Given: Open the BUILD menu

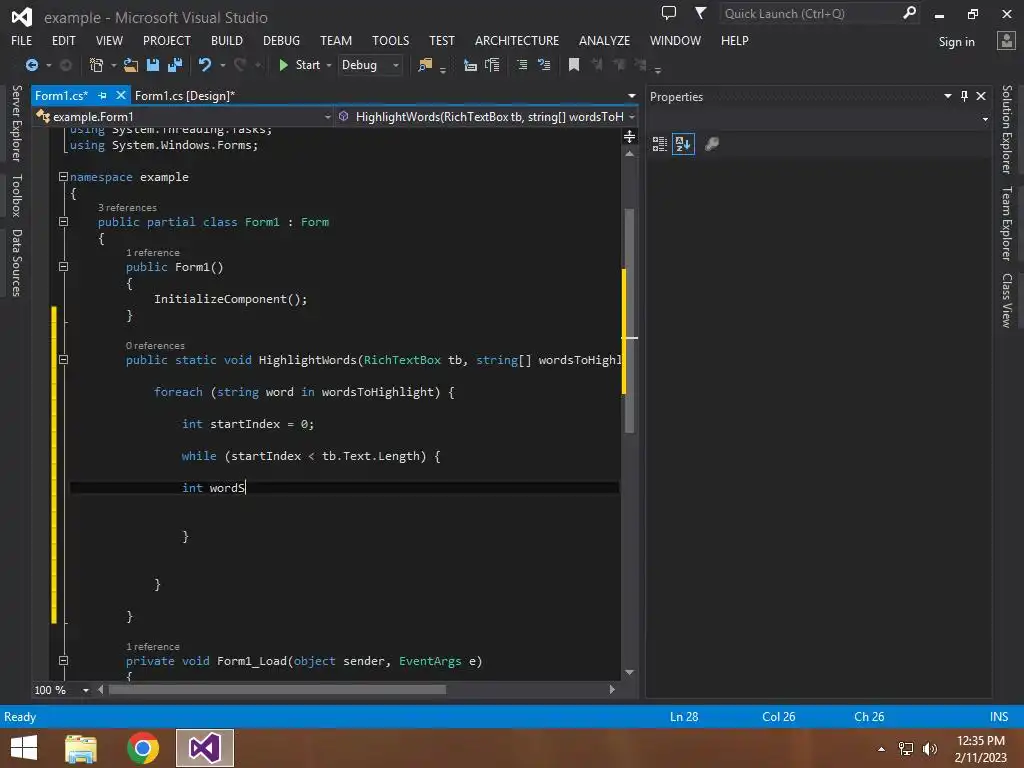Looking at the screenshot, I should tap(227, 40).
